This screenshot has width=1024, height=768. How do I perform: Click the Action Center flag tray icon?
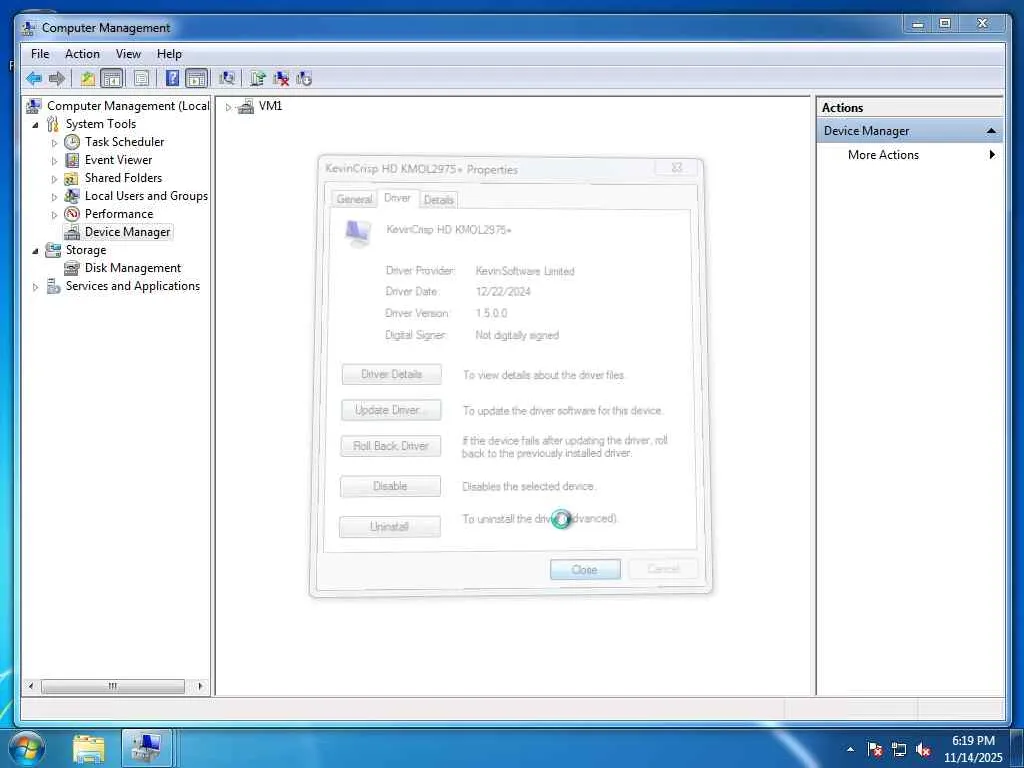tap(875, 749)
